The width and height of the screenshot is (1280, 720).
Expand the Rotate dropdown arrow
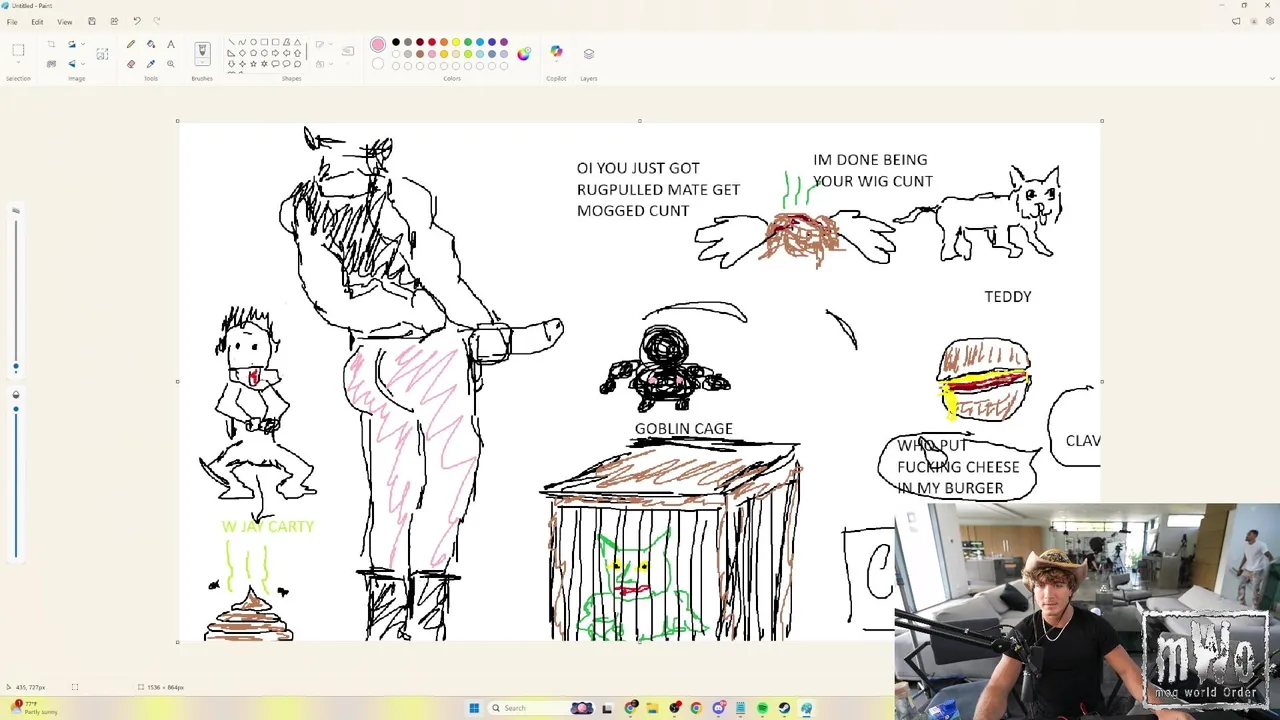82,44
